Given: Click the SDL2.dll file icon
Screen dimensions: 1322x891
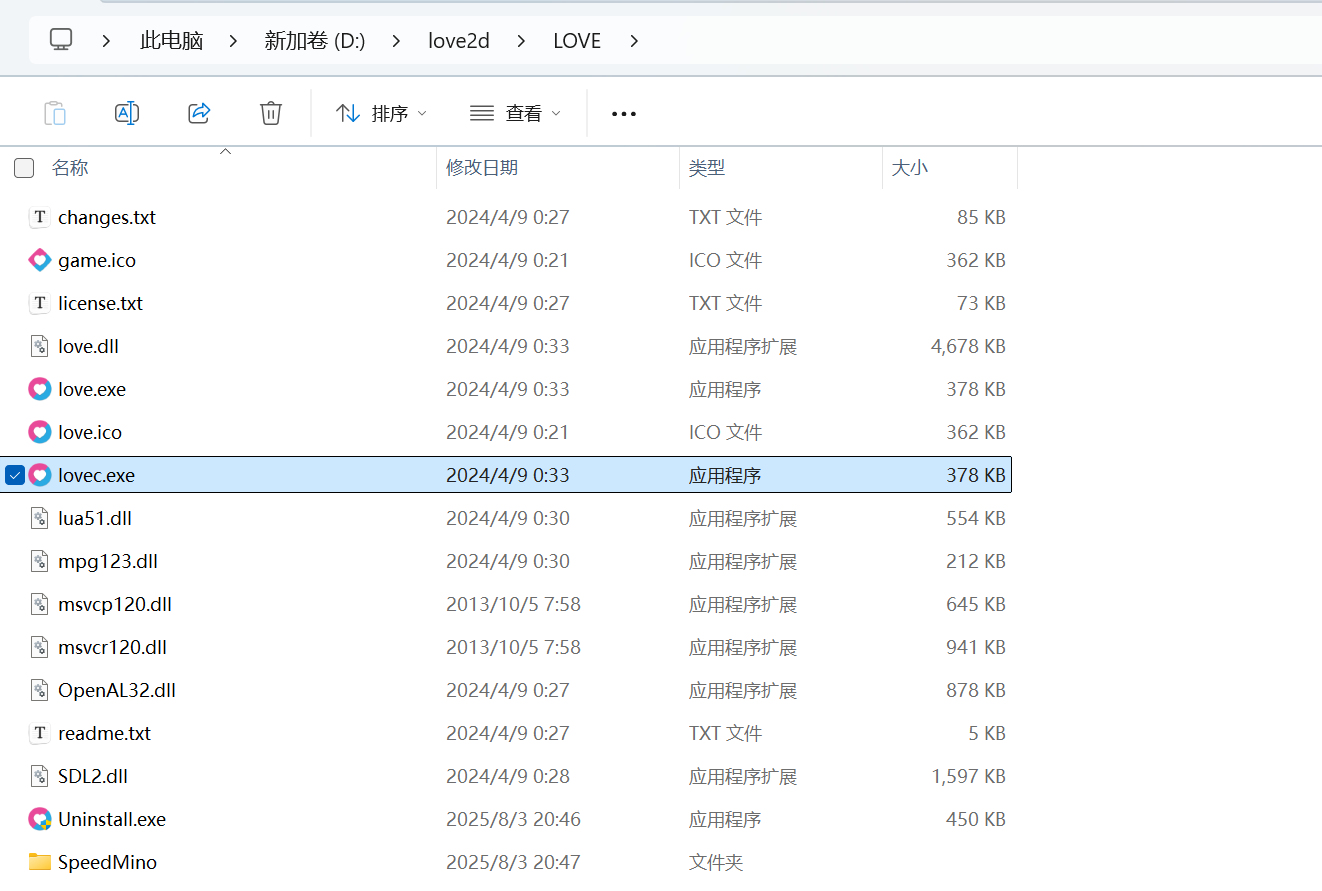Looking at the screenshot, I should [39, 776].
